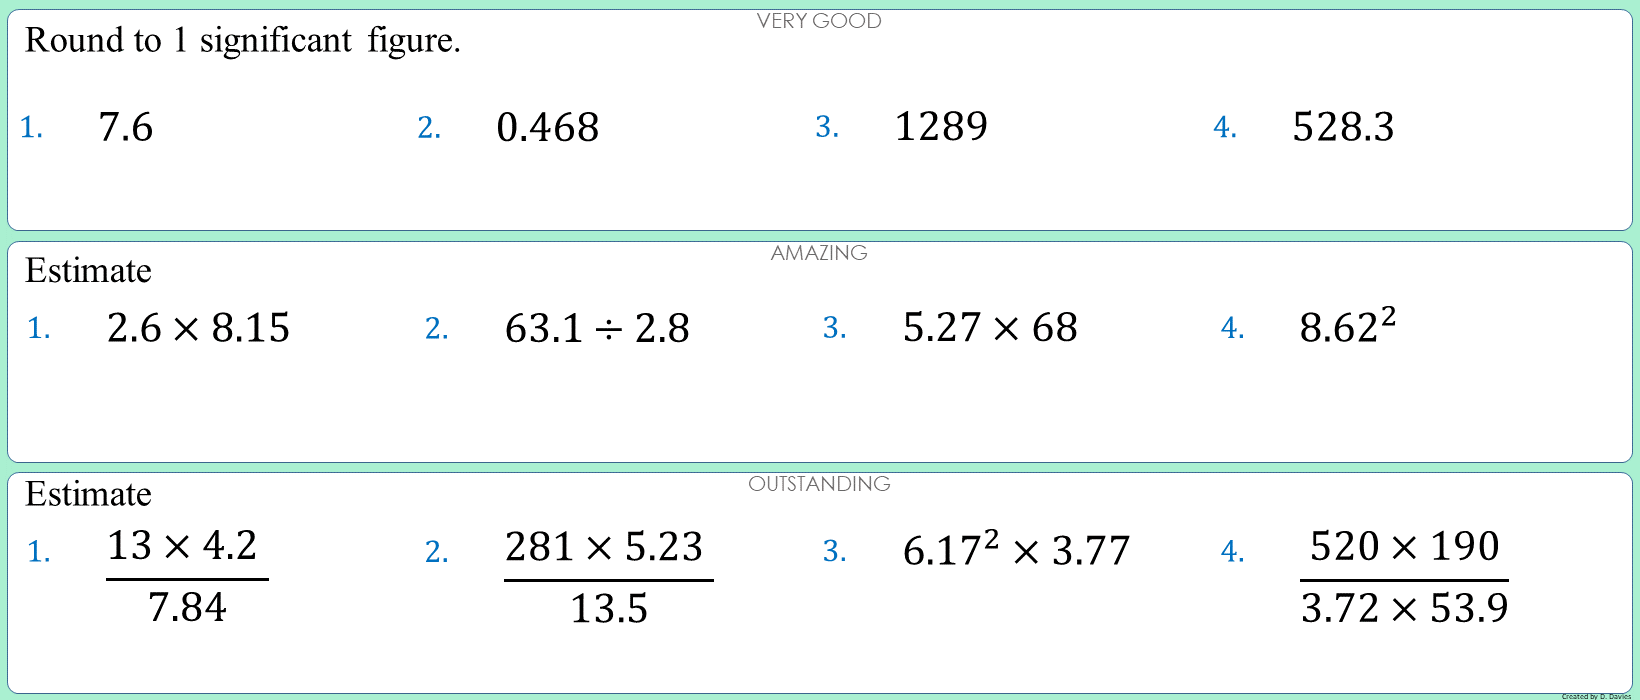Screen dimensions: 1640x700
Task: Click the number 528.3
Action: coord(1343,127)
